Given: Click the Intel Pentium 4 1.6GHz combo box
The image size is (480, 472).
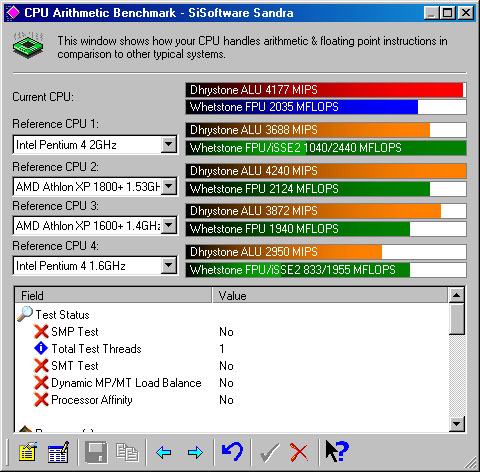Looking at the screenshot, I should pyautogui.click(x=95, y=266).
